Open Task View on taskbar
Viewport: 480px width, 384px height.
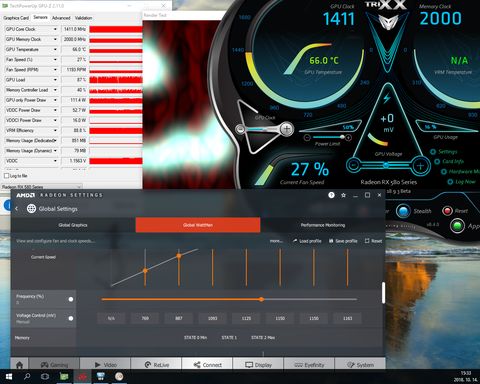coord(45,377)
